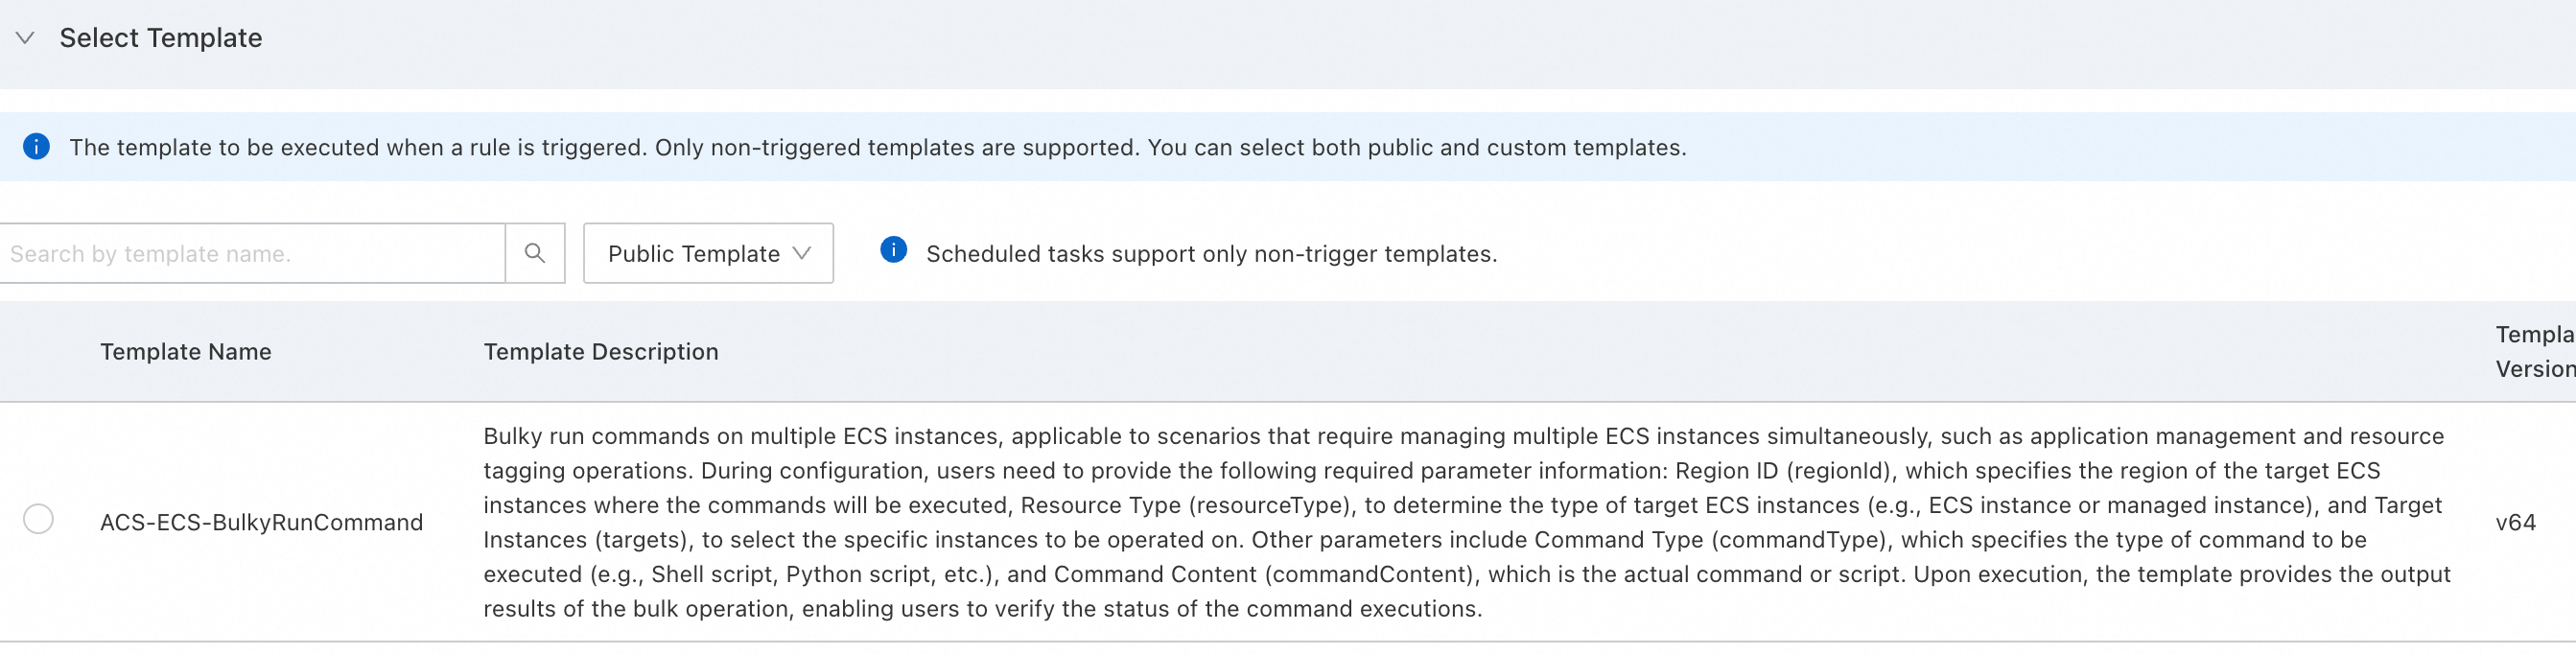Image resolution: width=2576 pixels, height=654 pixels.
Task: Click the info icon in the blue banner
Action: click(36, 147)
